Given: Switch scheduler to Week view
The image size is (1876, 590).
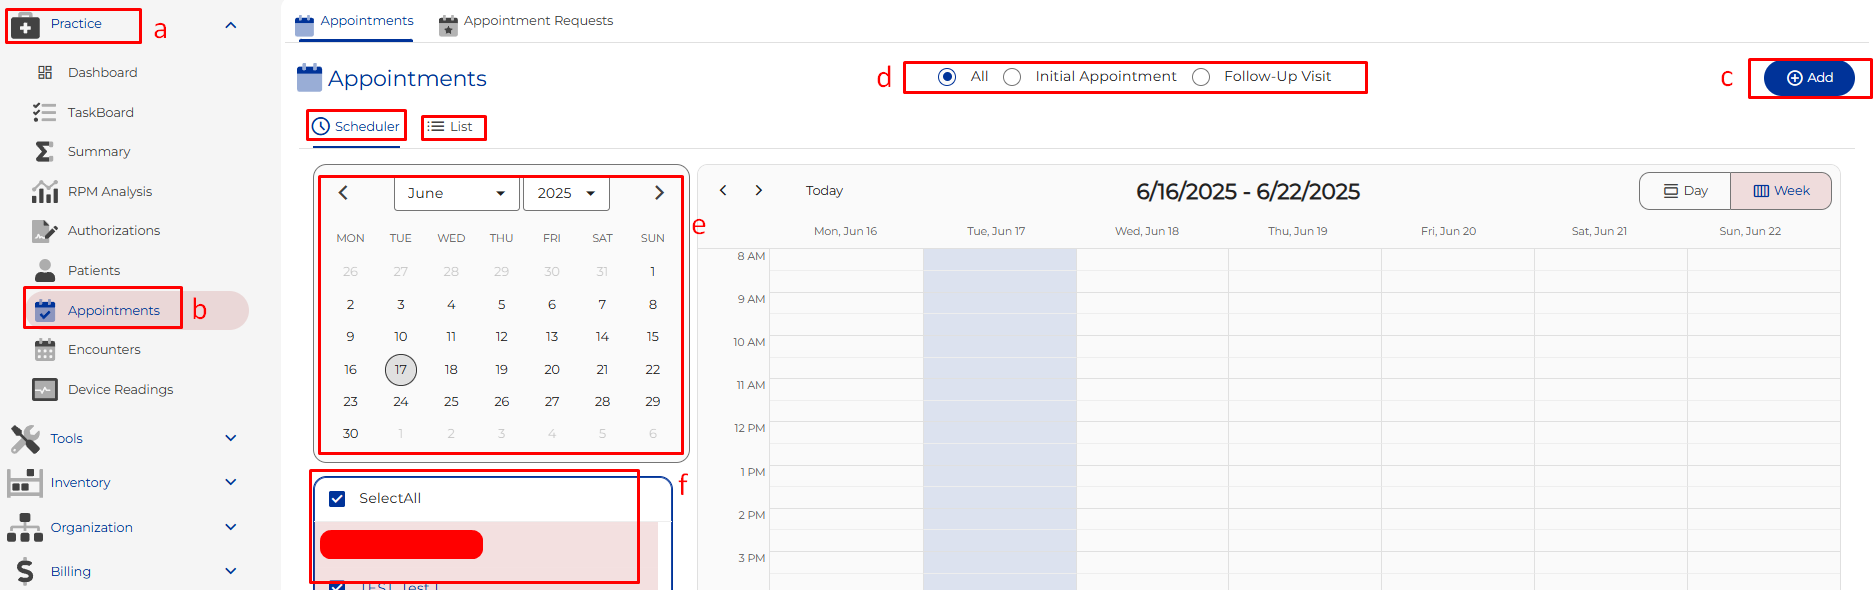Looking at the screenshot, I should click(x=1781, y=191).
